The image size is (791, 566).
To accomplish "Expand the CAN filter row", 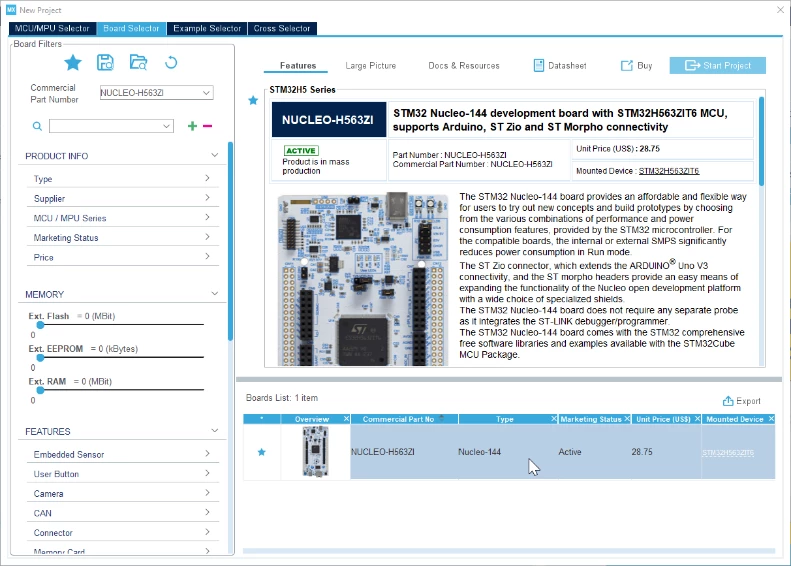I will pyautogui.click(x=123, y=513).
